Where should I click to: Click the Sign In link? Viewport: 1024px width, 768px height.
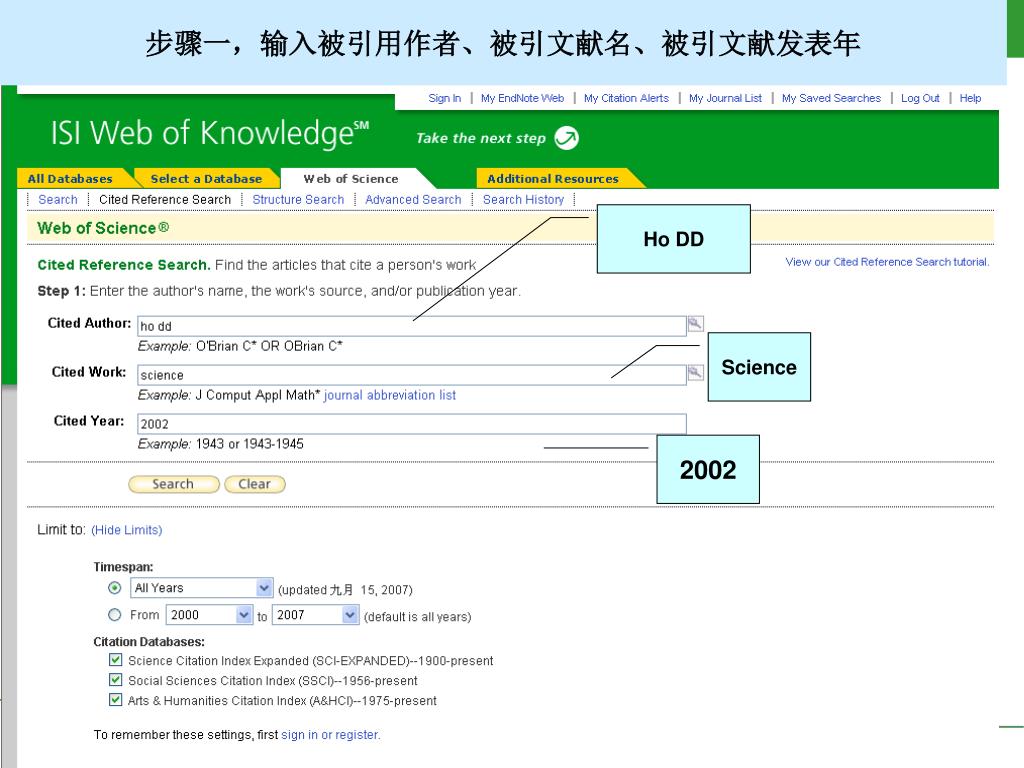point(445,98)
